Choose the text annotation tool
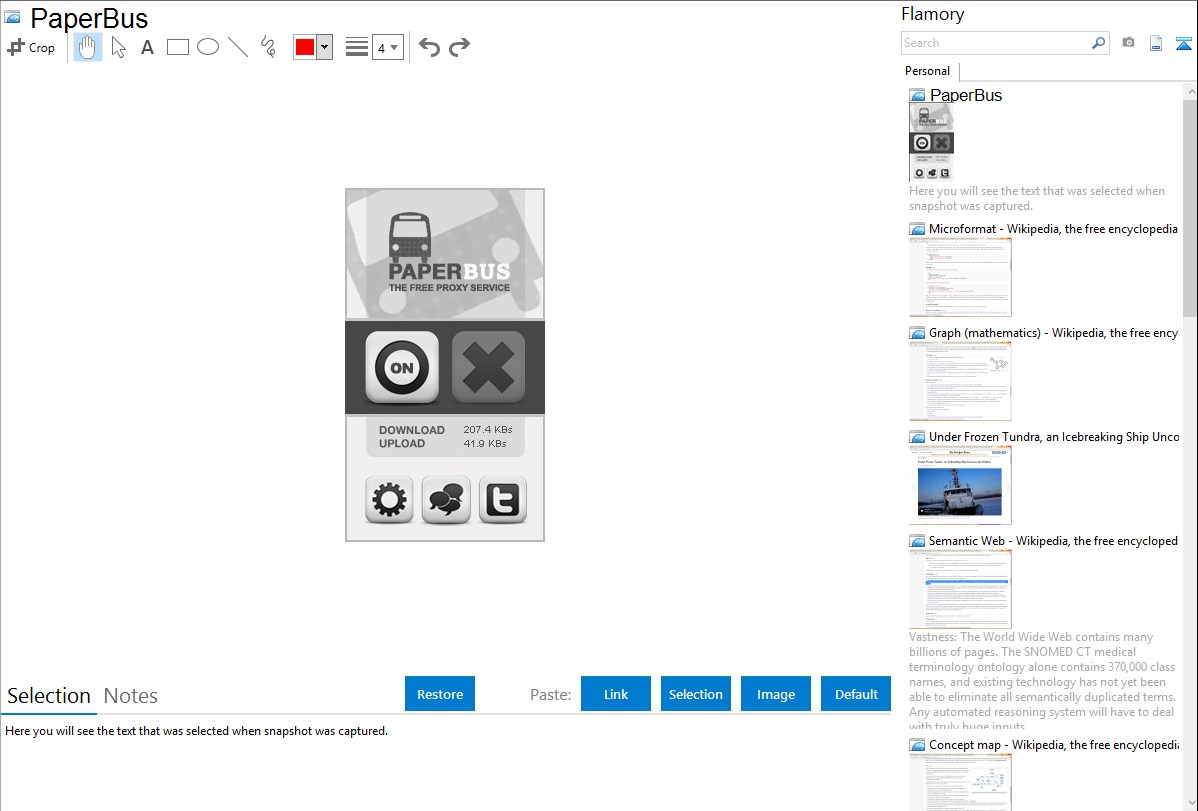 (x=147, y=47)
